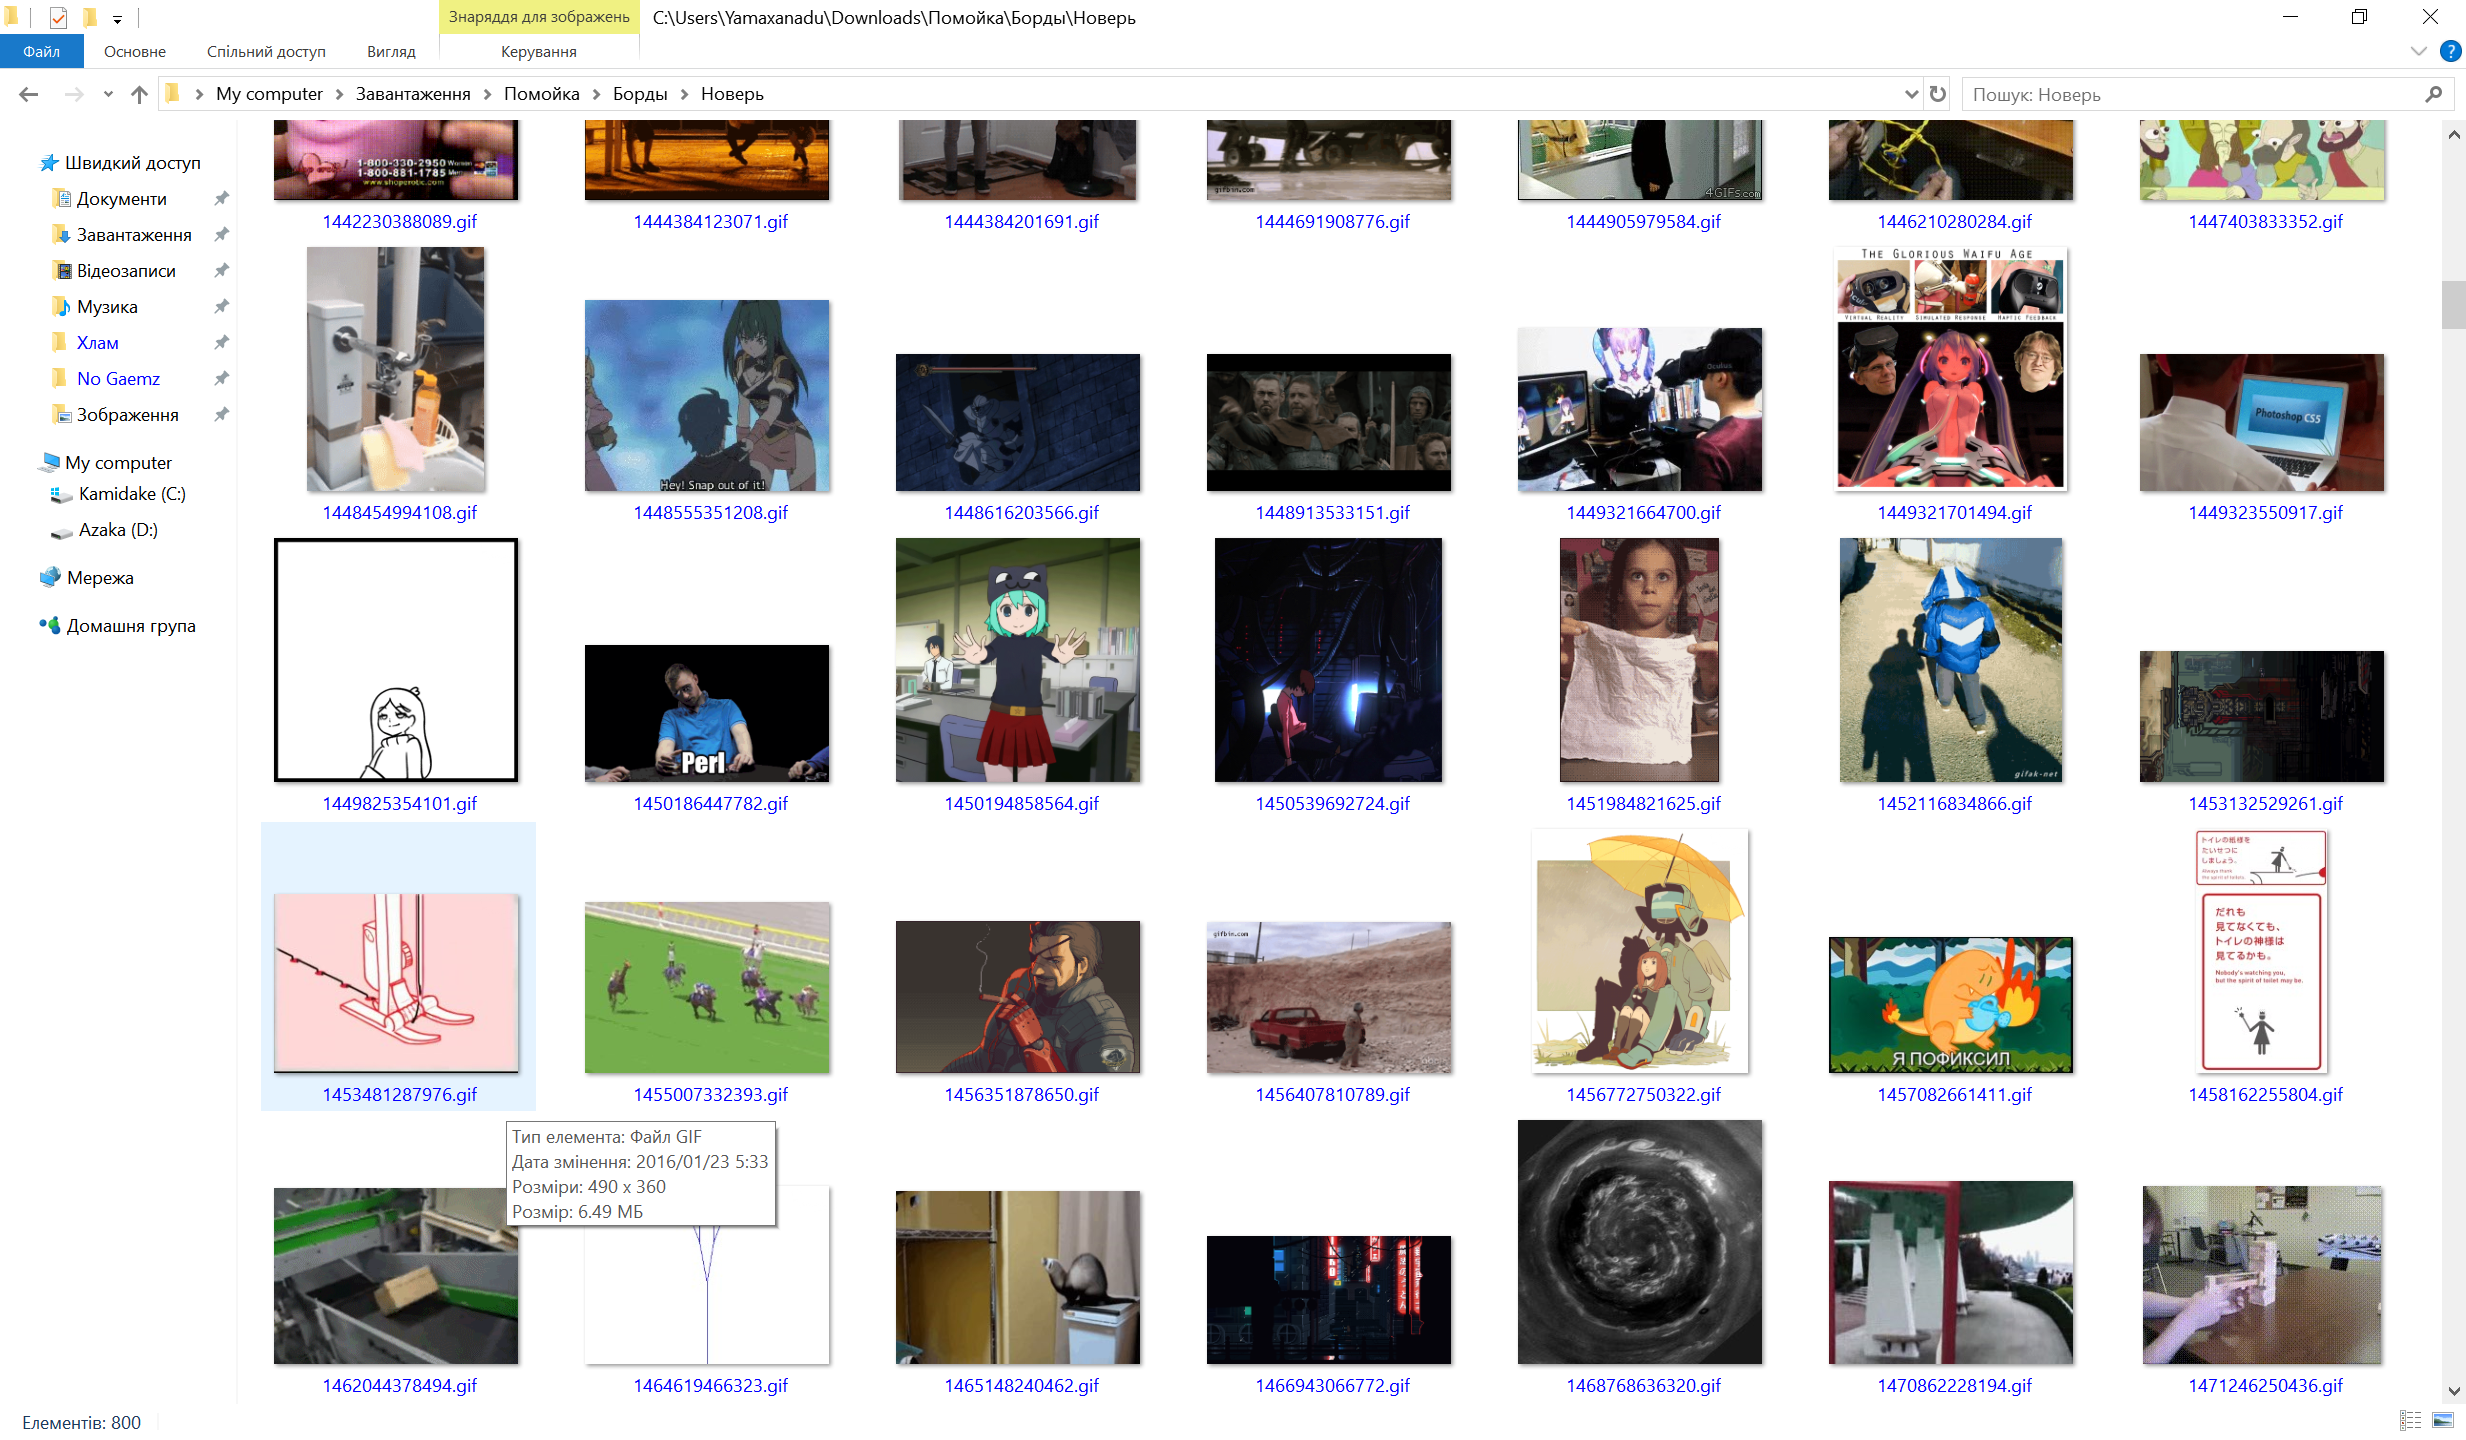
Task: Switch to the large thumbnails view icon
Action: point(2443,1420)
